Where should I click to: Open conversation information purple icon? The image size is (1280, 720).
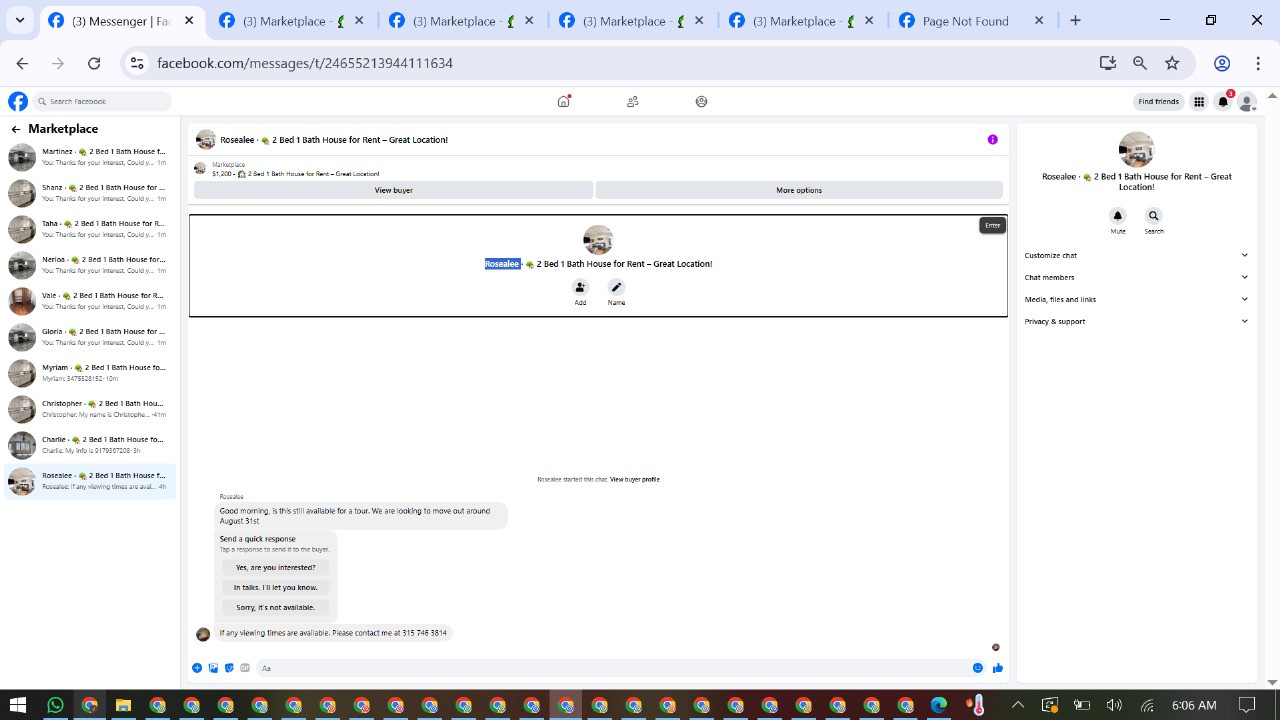point(993,140)
